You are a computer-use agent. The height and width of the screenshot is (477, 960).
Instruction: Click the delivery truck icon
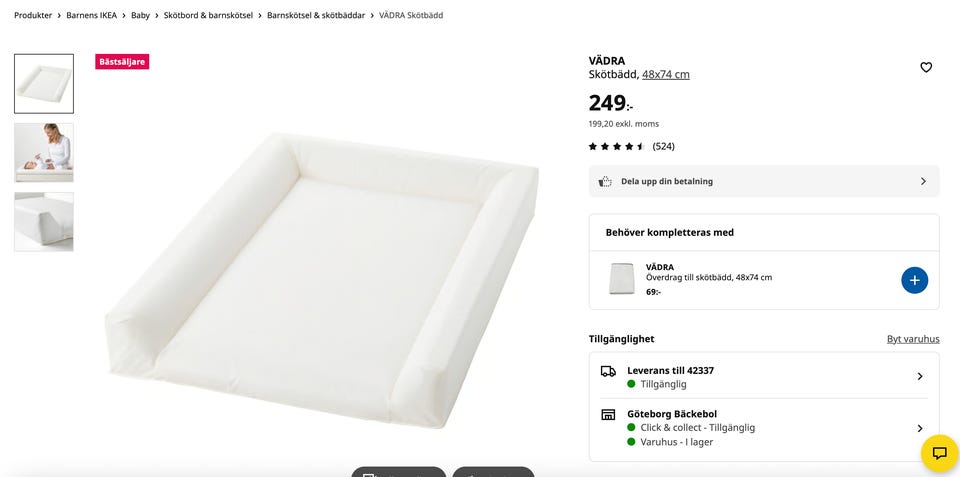pos(608,371)
